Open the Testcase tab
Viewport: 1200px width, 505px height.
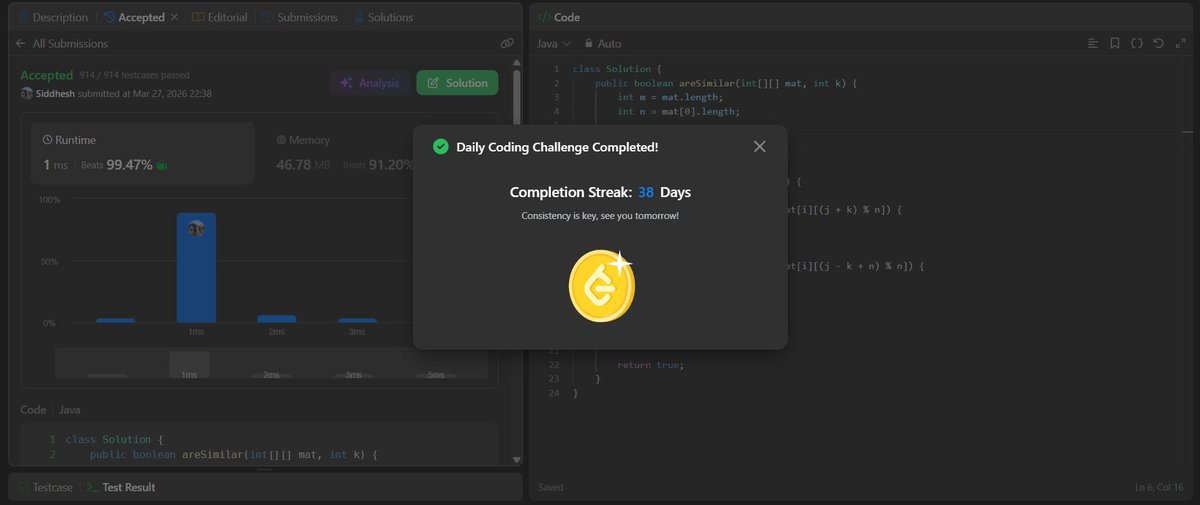(x=46, y=487)
